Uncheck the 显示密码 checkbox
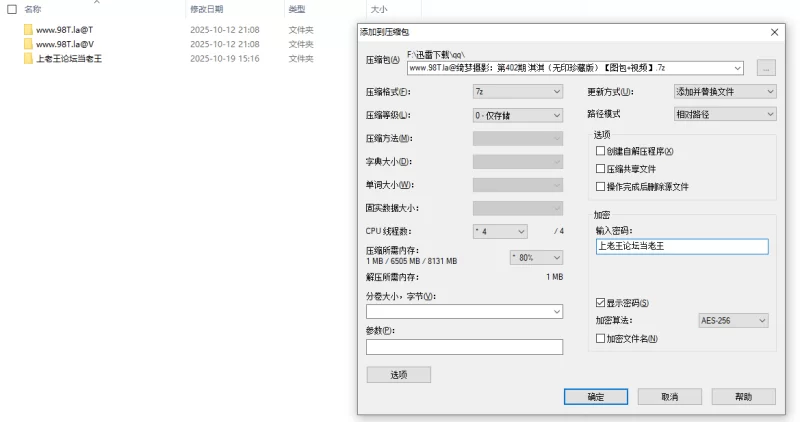Viewport: 800px width, 422px height. point(600,302)
